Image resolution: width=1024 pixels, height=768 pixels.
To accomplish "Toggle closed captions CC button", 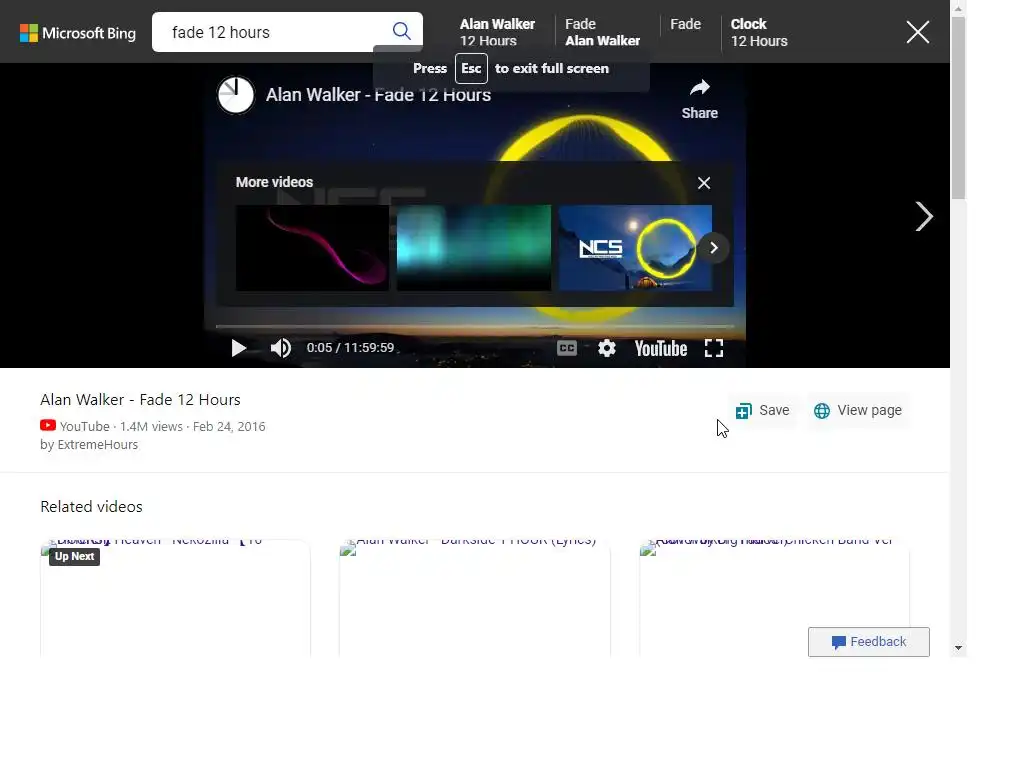I will (x=567, y=348).
